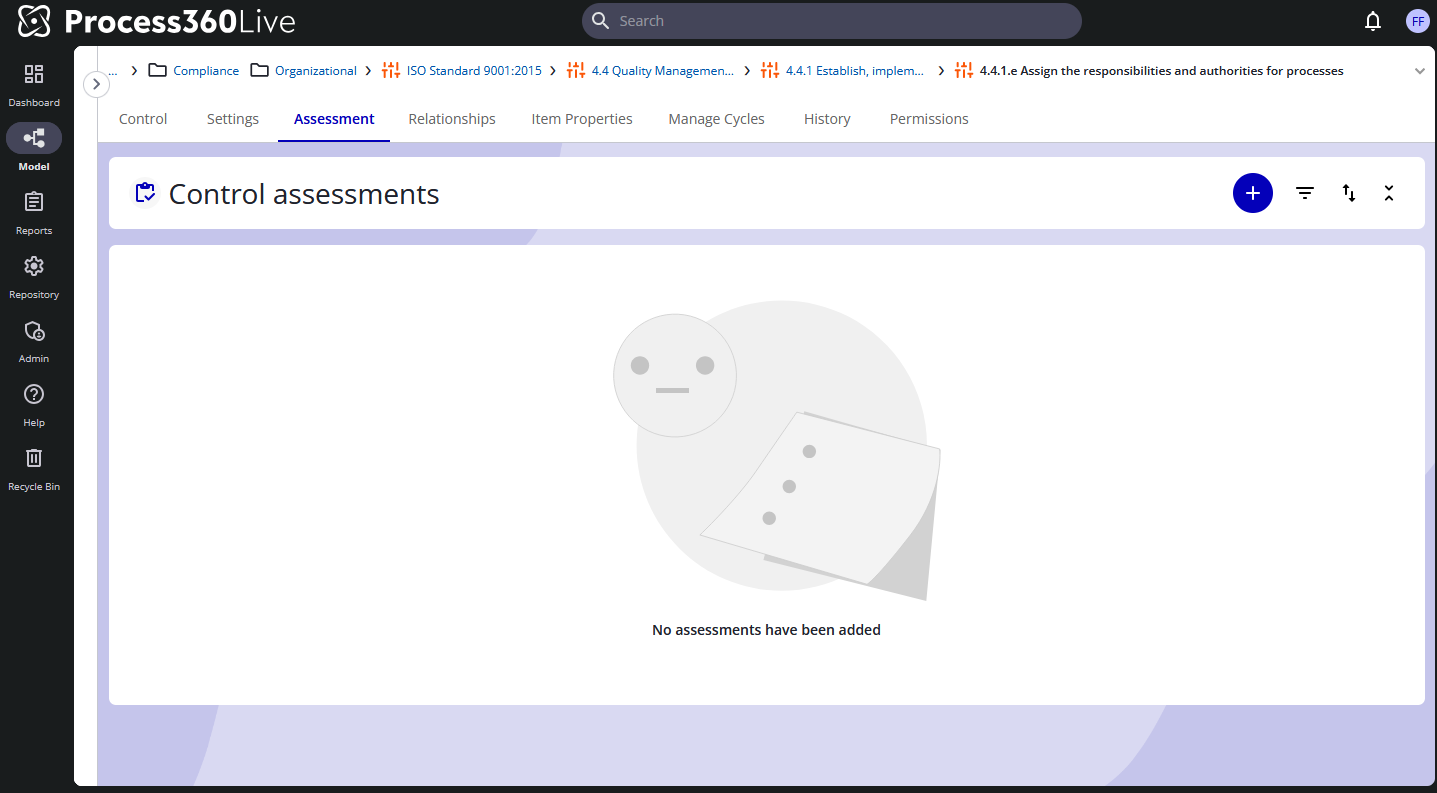Open the Item Properties tab
The height and width of the screenshot is (793, 1437).
pyautogui.click(x=582, y=119)
